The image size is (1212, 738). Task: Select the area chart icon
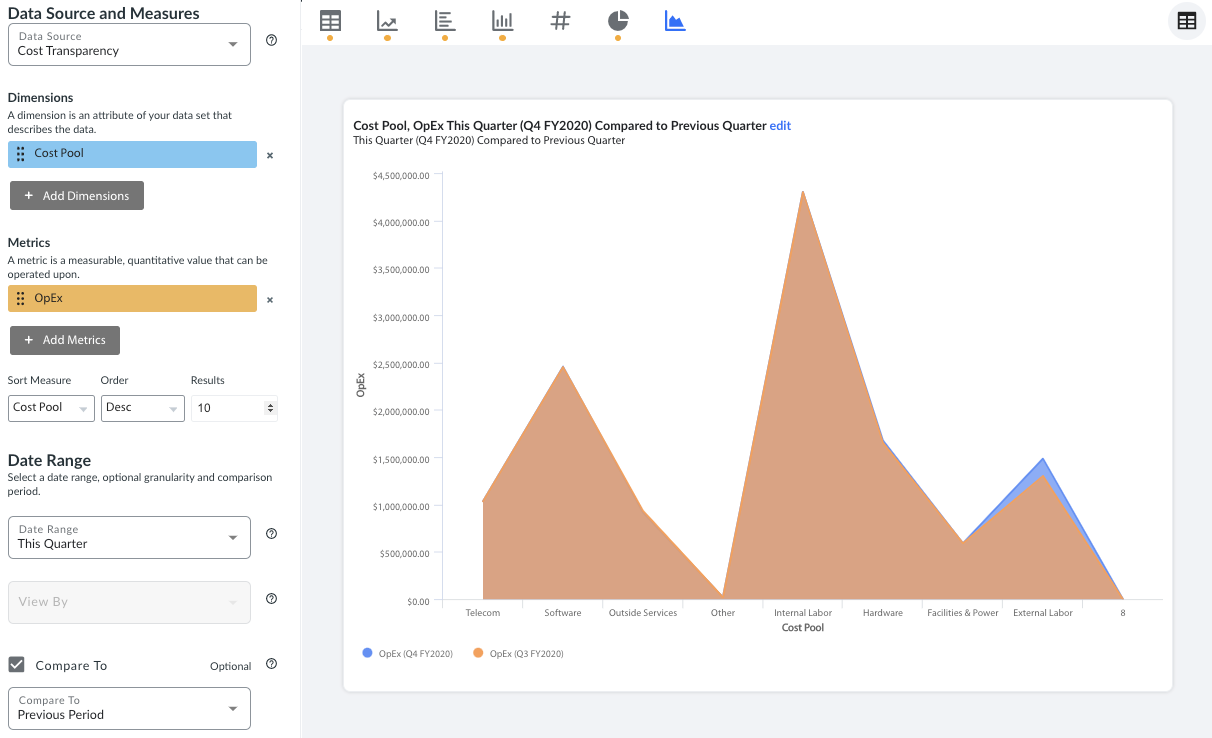(675, 21)
